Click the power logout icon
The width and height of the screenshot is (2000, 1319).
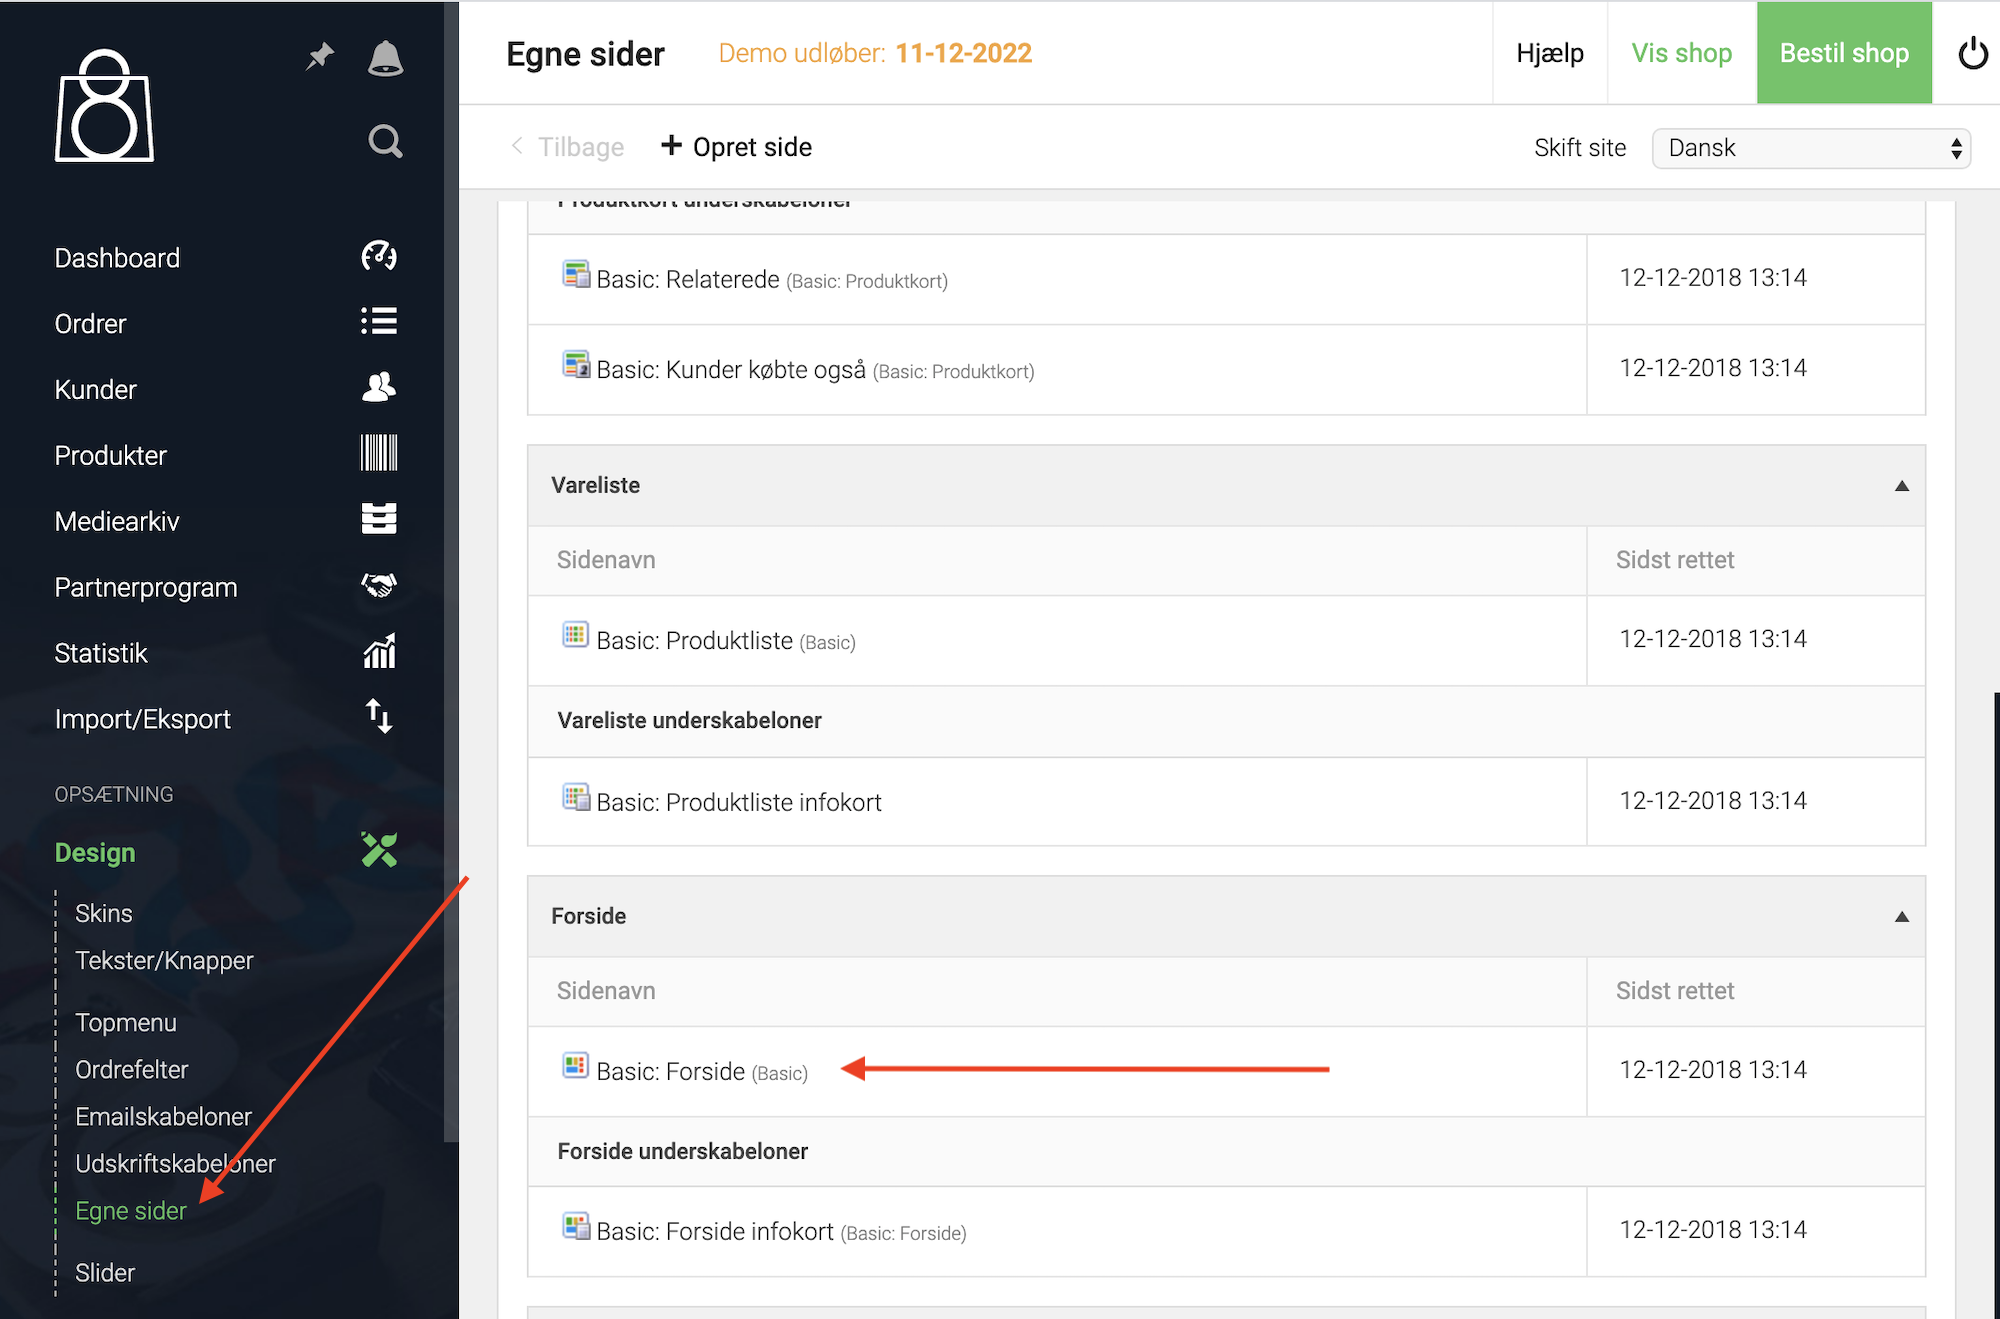point(1972,54)
